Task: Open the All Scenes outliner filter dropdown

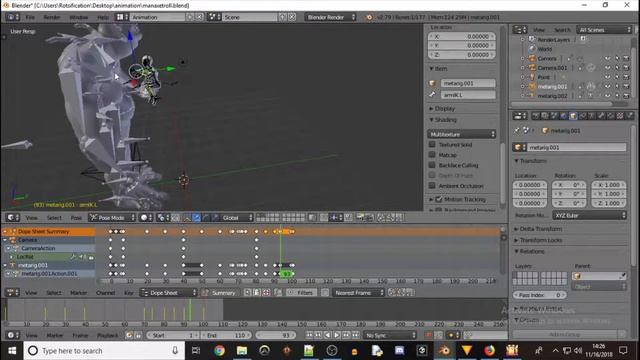Action: [604, 30]
